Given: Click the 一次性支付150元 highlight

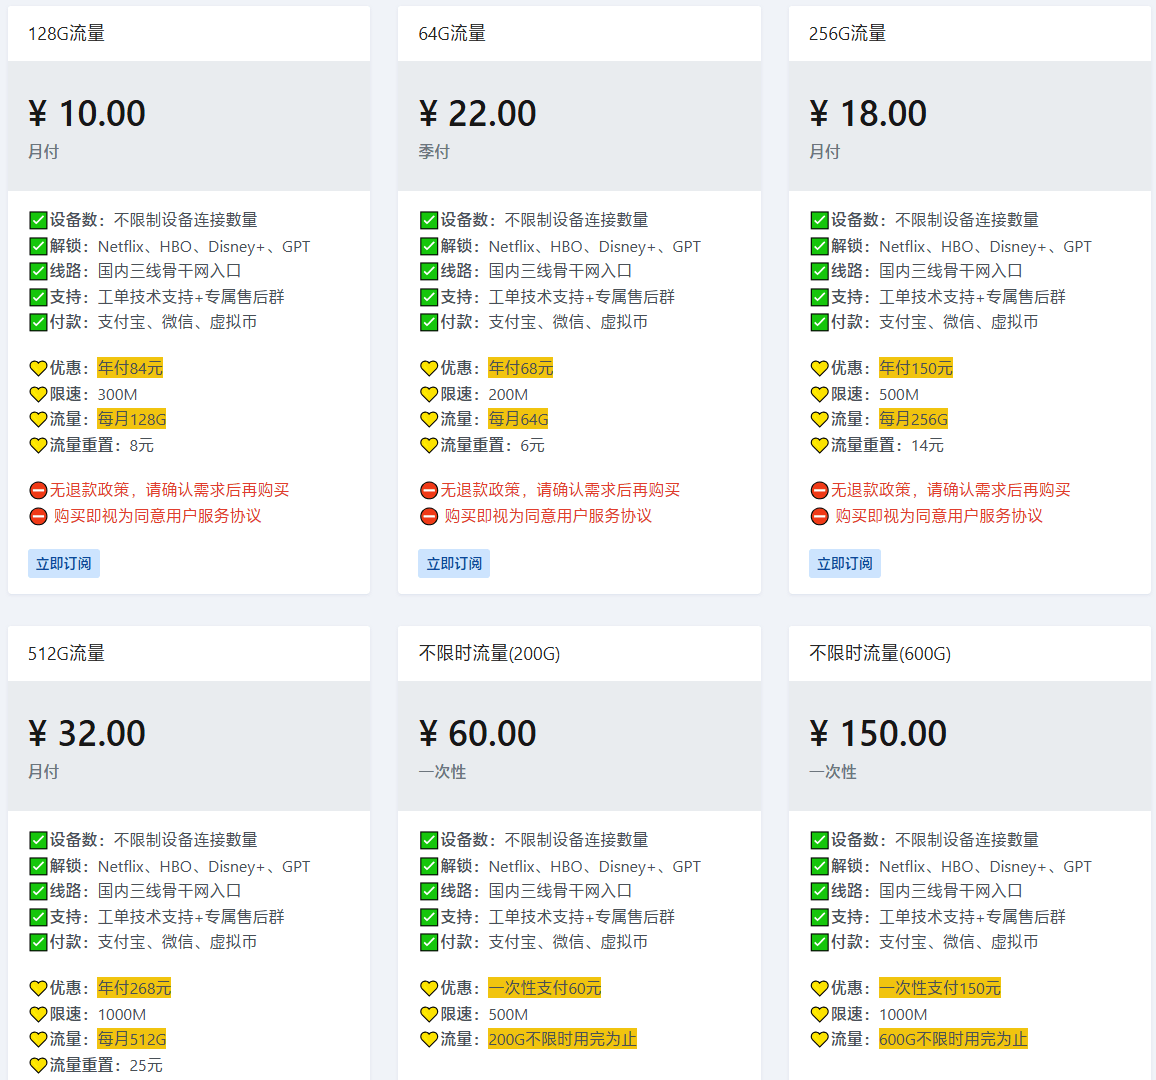Looking at the screenshot, I should point(940,988).
